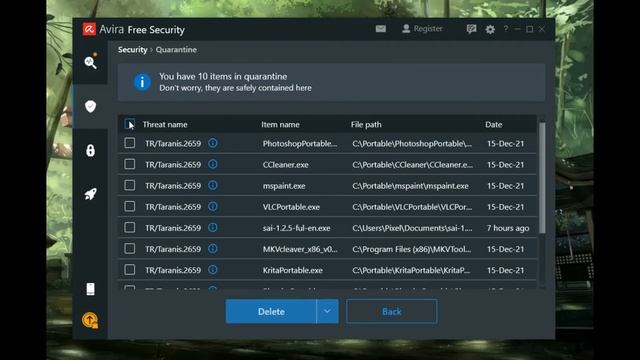Open the help question mark icon
The width and height of the screenshot is (640, 360).
(x=506, y=29)
